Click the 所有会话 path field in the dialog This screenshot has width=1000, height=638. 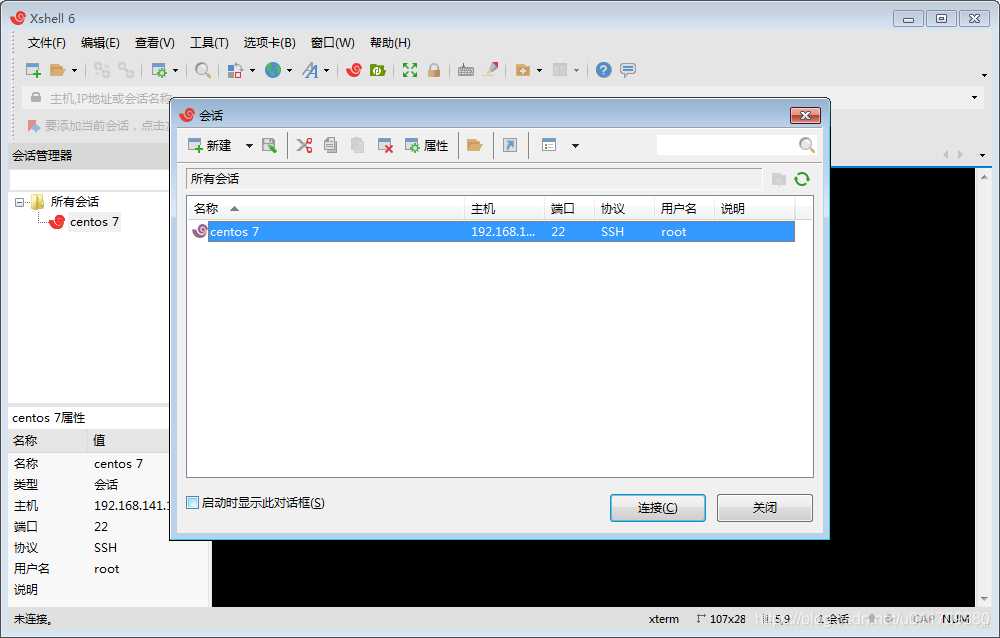[474, 179]
